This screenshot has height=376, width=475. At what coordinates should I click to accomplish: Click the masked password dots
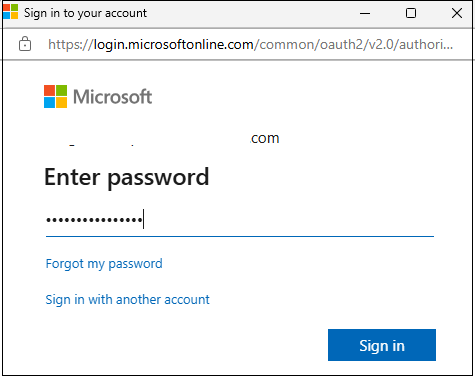[x=94, y=220]
